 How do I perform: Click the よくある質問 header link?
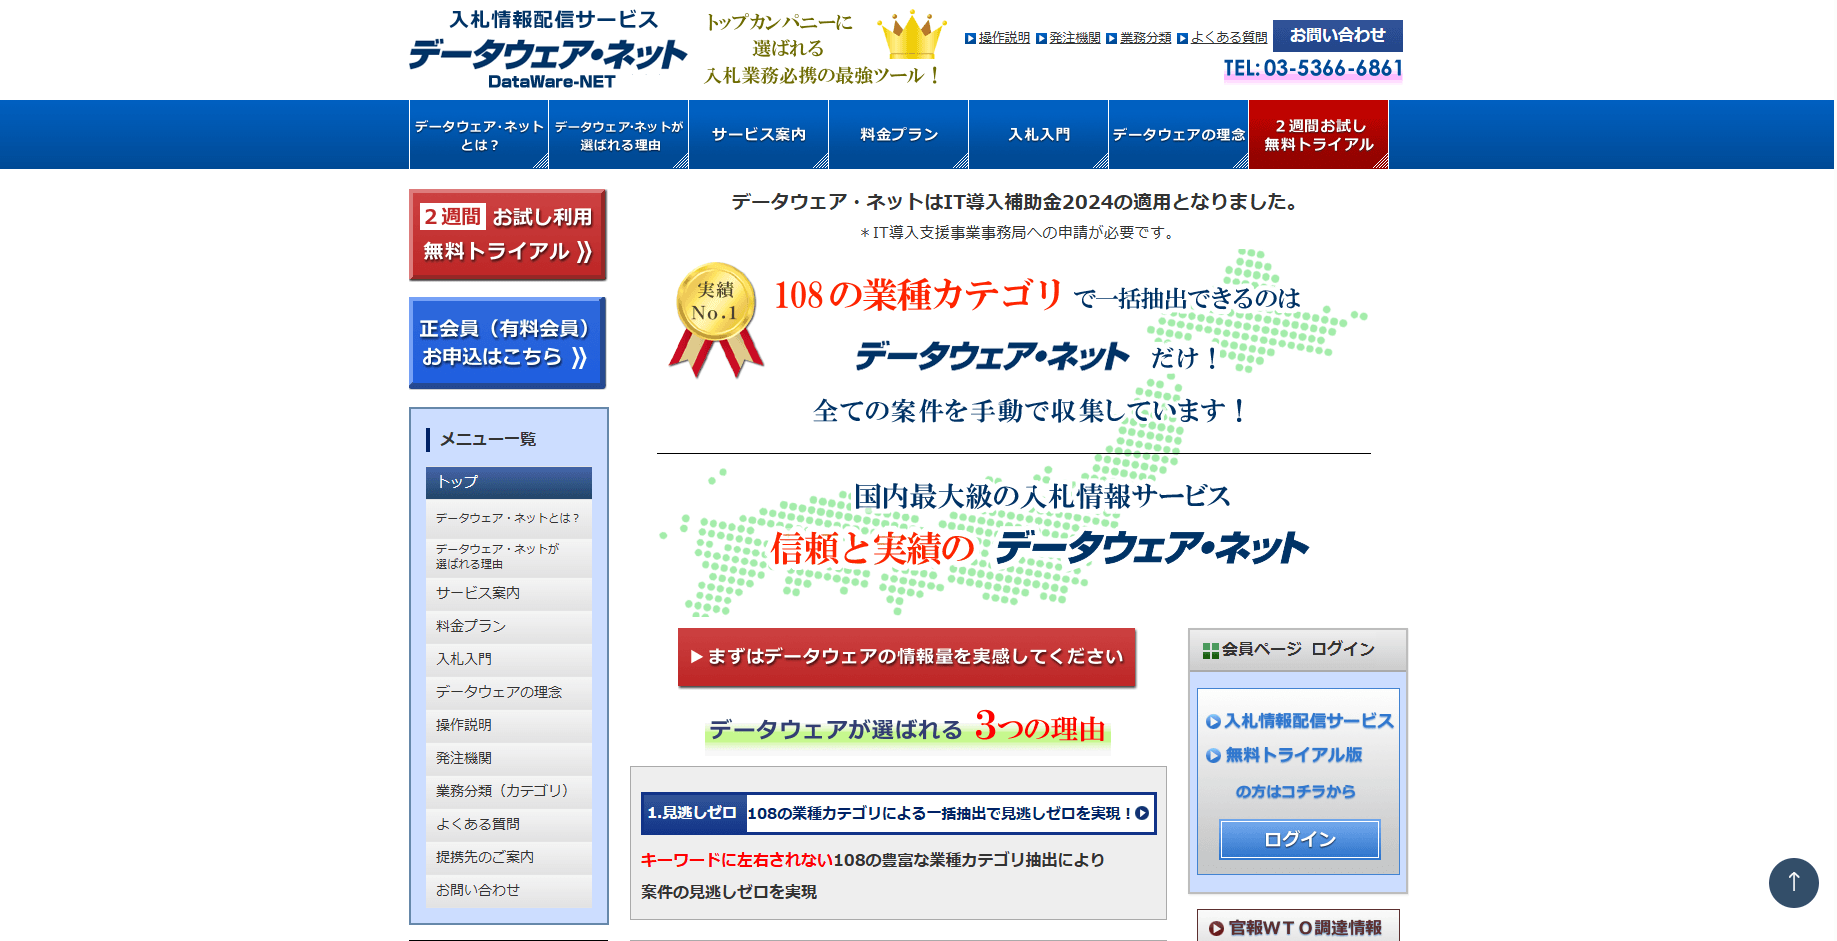point(1228,38)
